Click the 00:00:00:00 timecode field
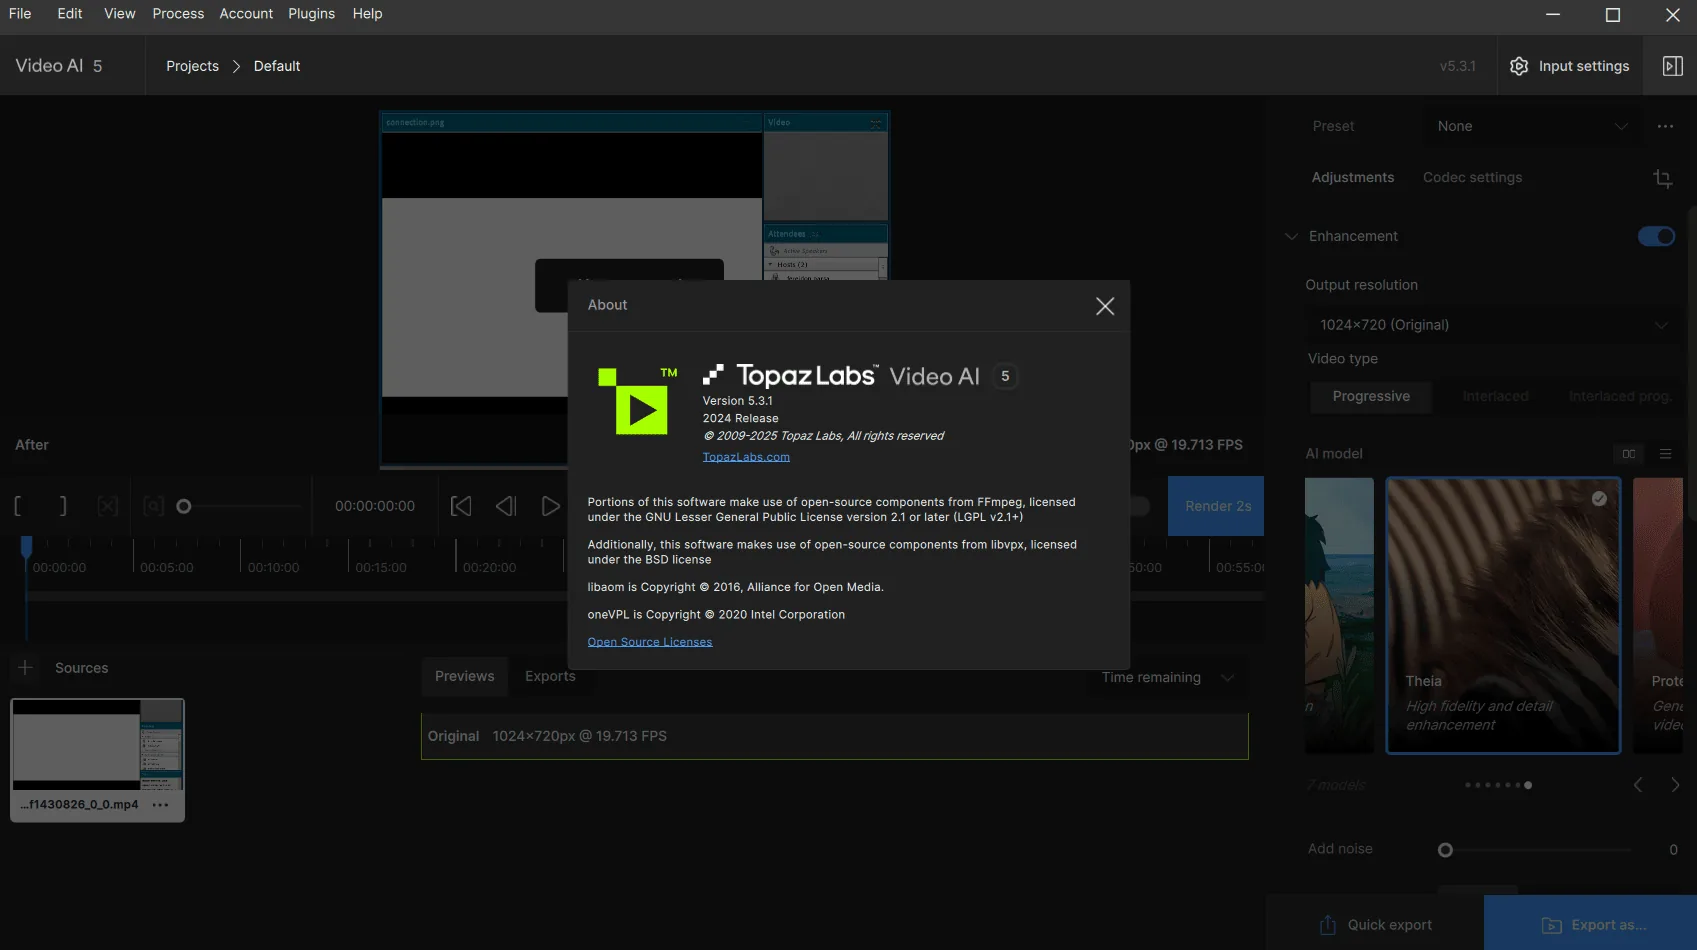The image size is (1697, 950). (375, 506)
